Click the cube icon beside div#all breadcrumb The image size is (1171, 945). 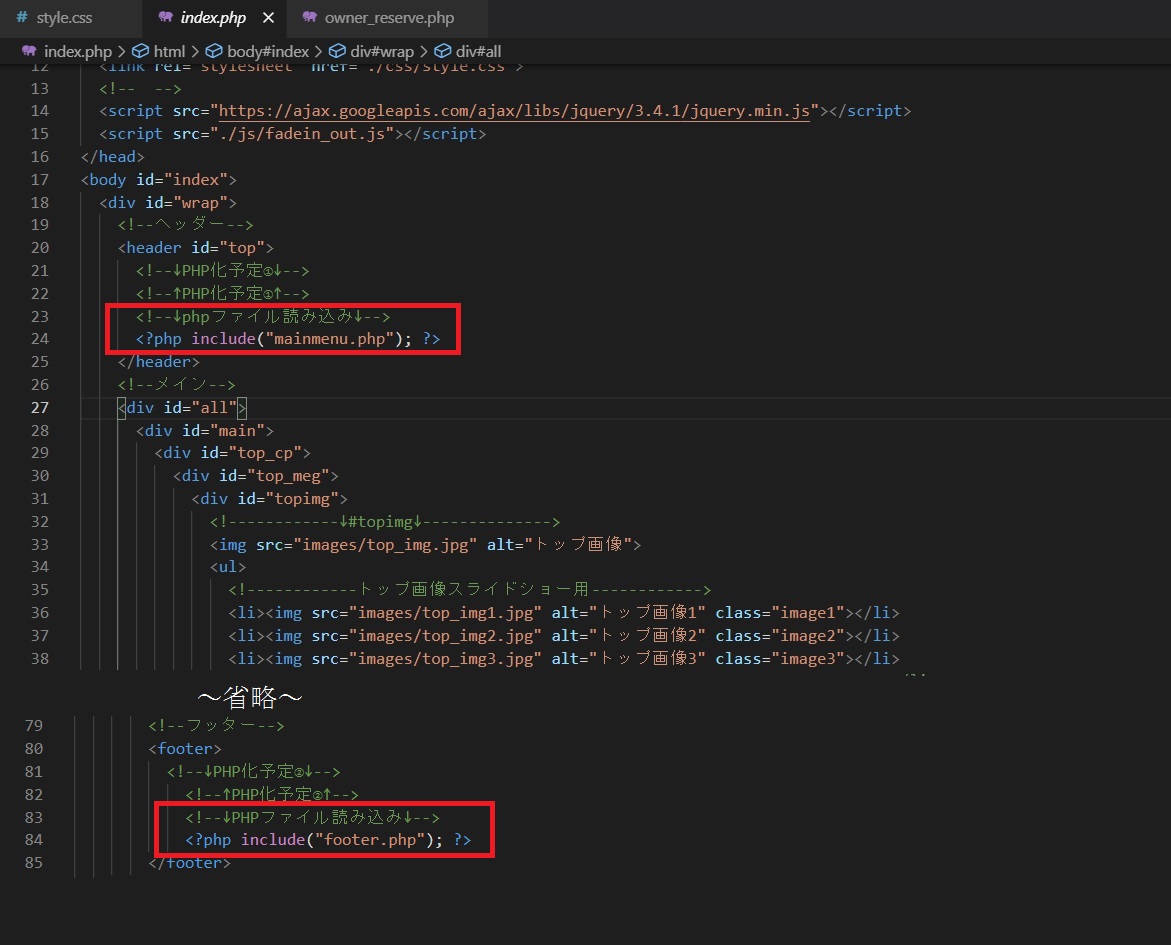pyautogui.click(x=444, y=51)
